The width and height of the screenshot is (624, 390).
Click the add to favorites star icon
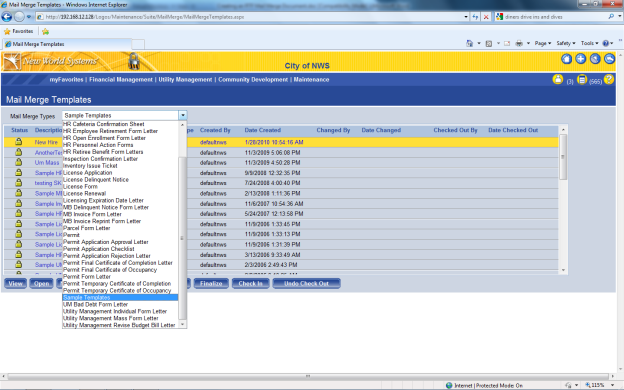(x=45, y=31)
